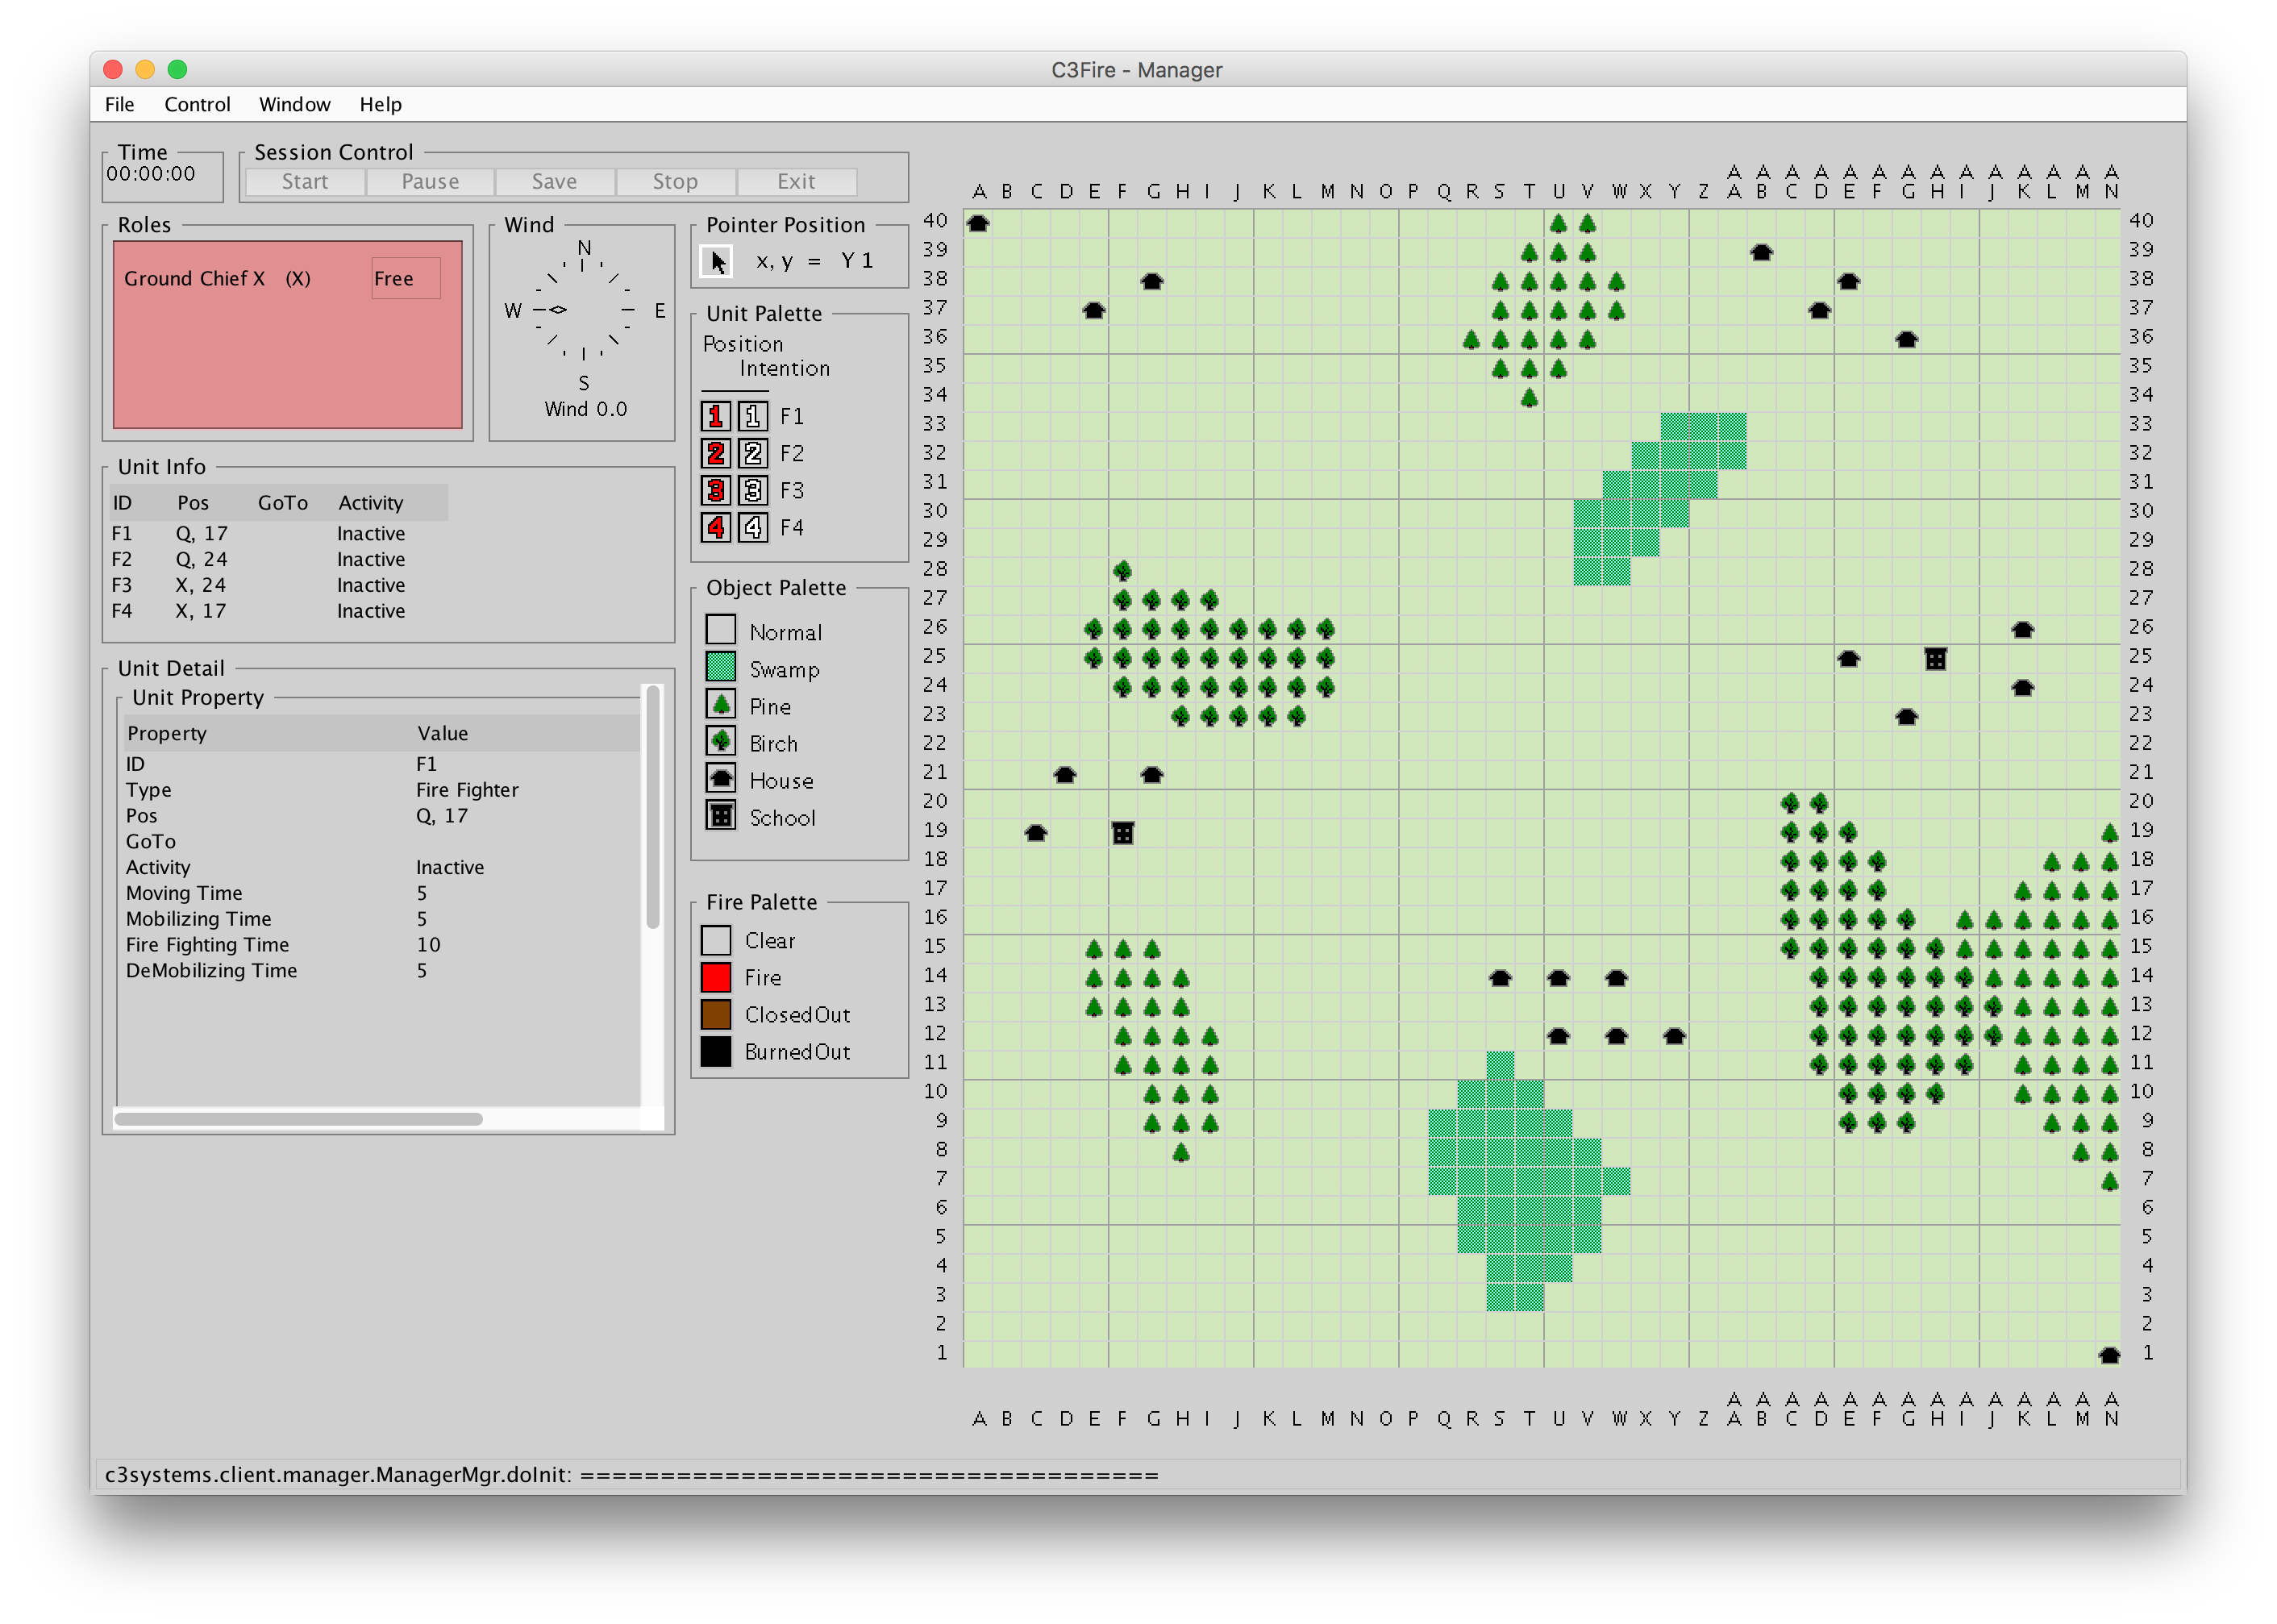Click the pointer arrow tool icon
The width and height of the screenshot is (2277, 1624).
pyautogui.click(x=716, y=262)
